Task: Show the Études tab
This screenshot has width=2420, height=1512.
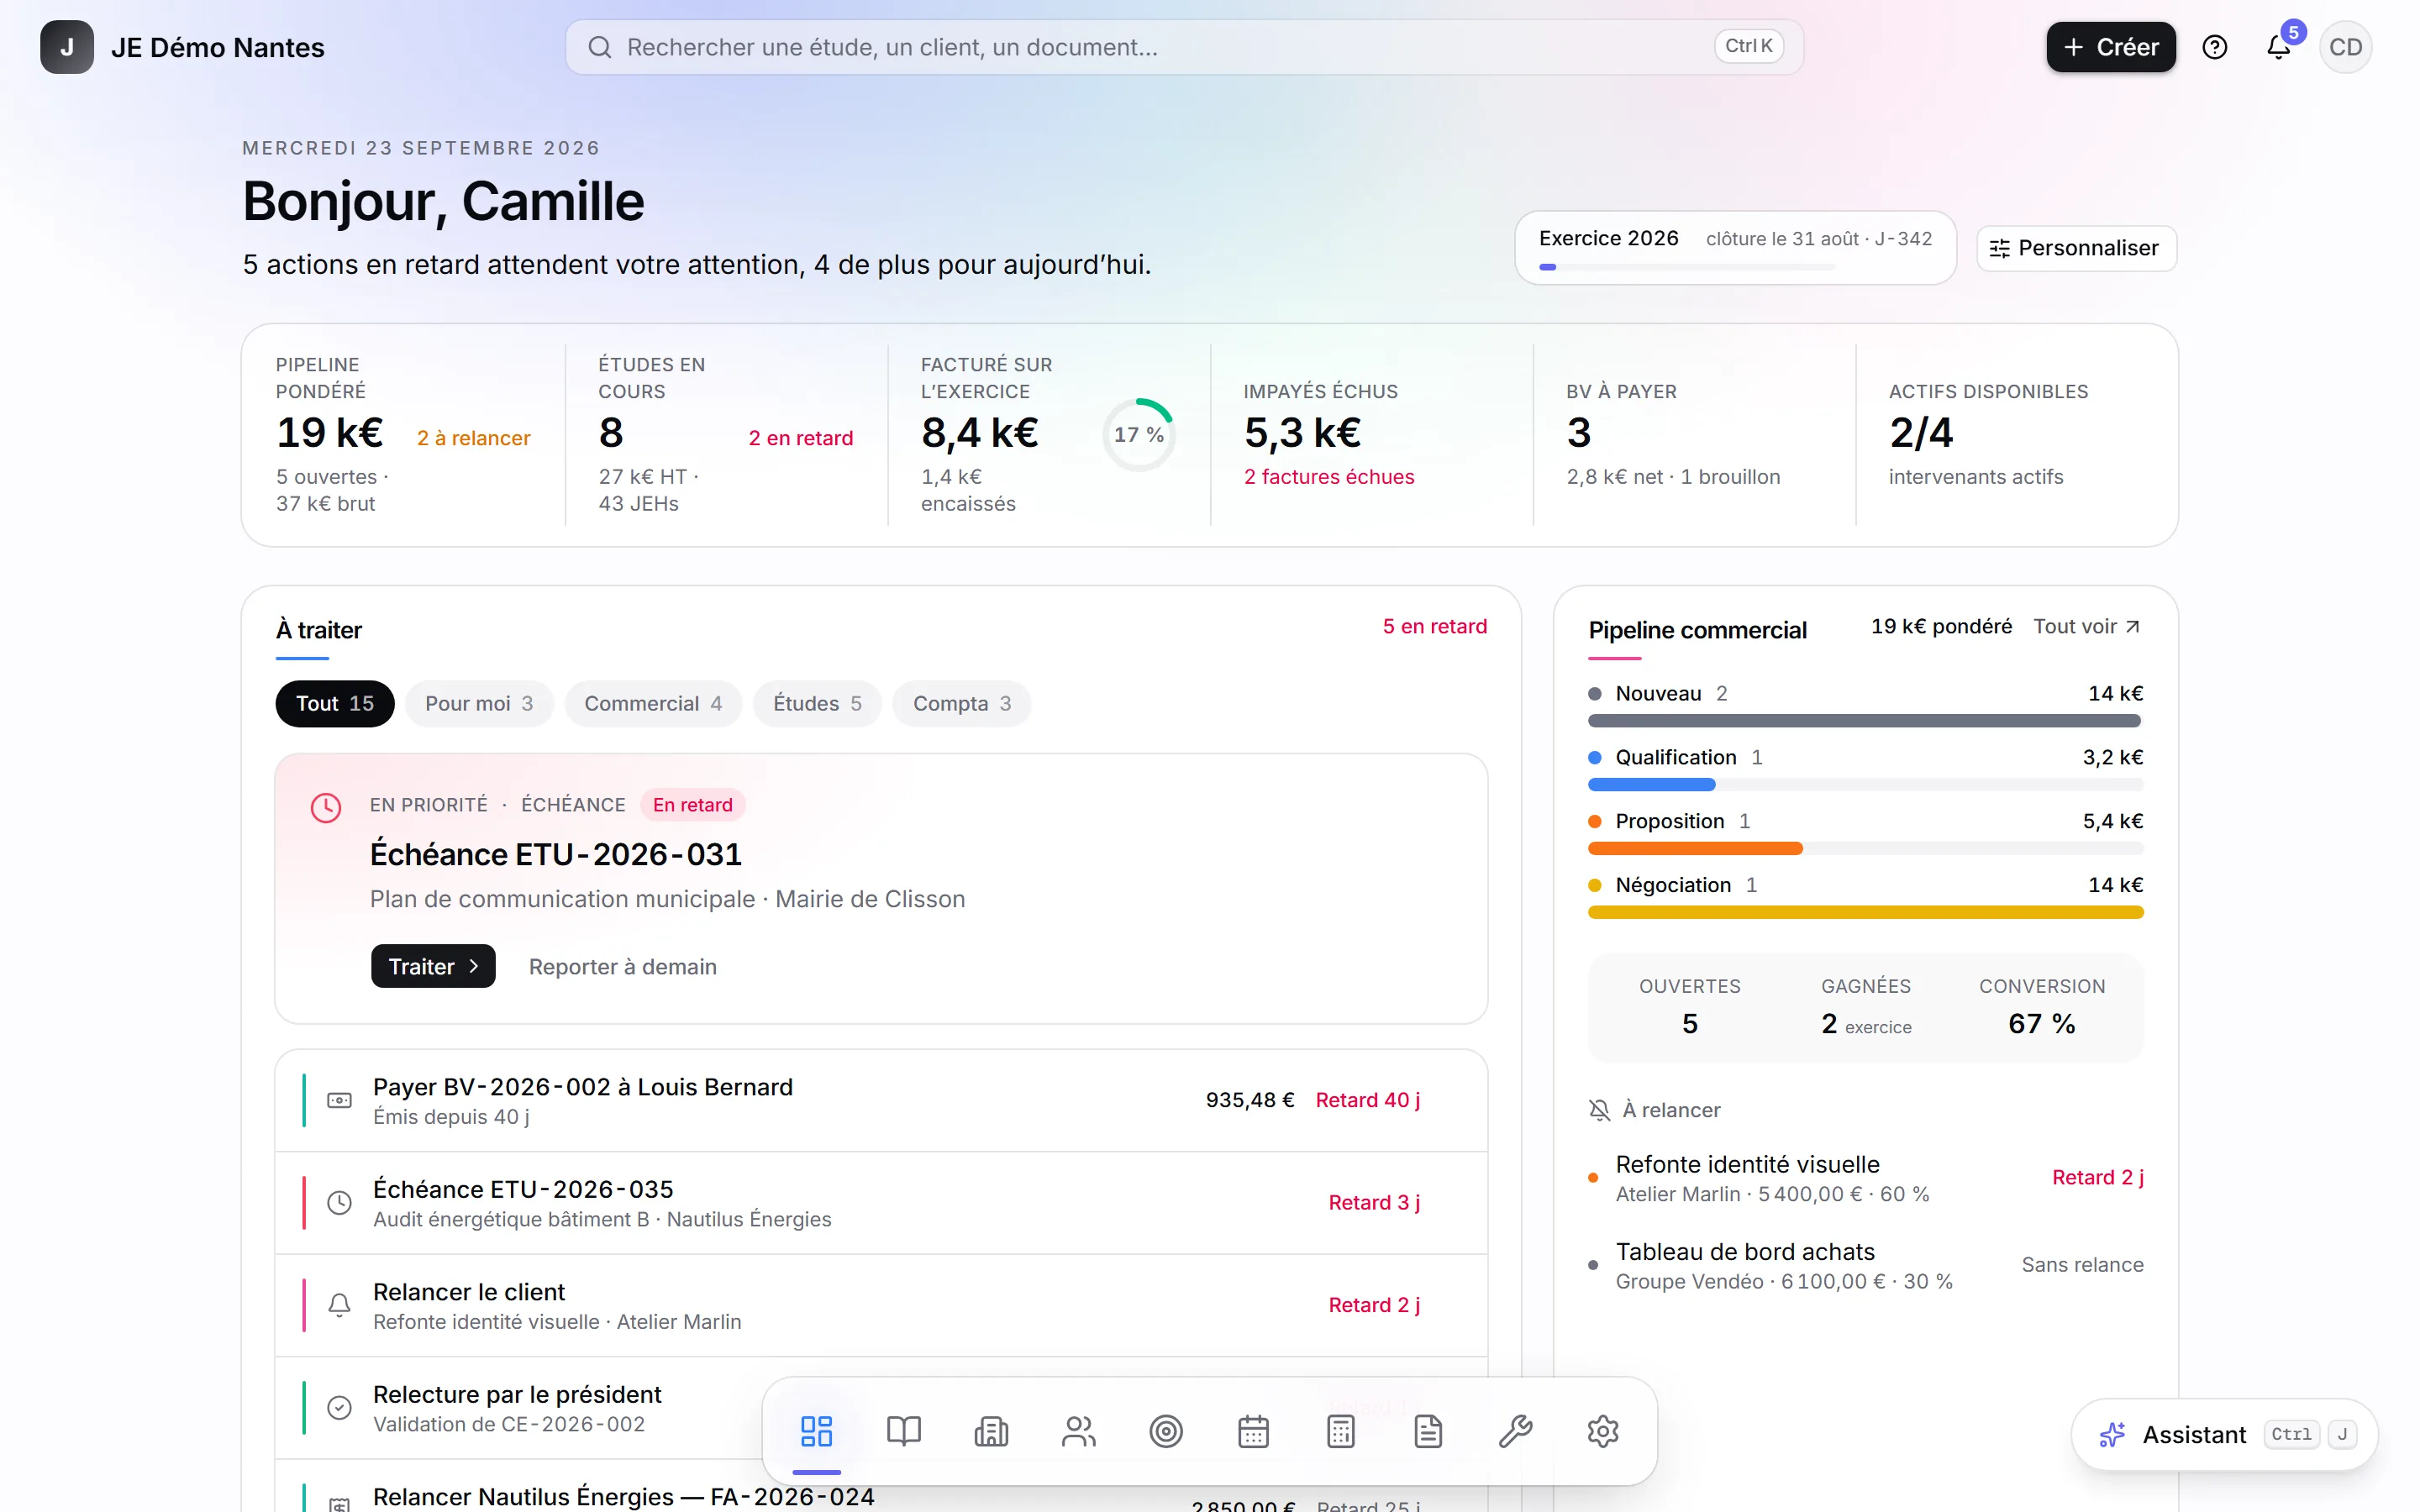Action: (x=817, y=703)
